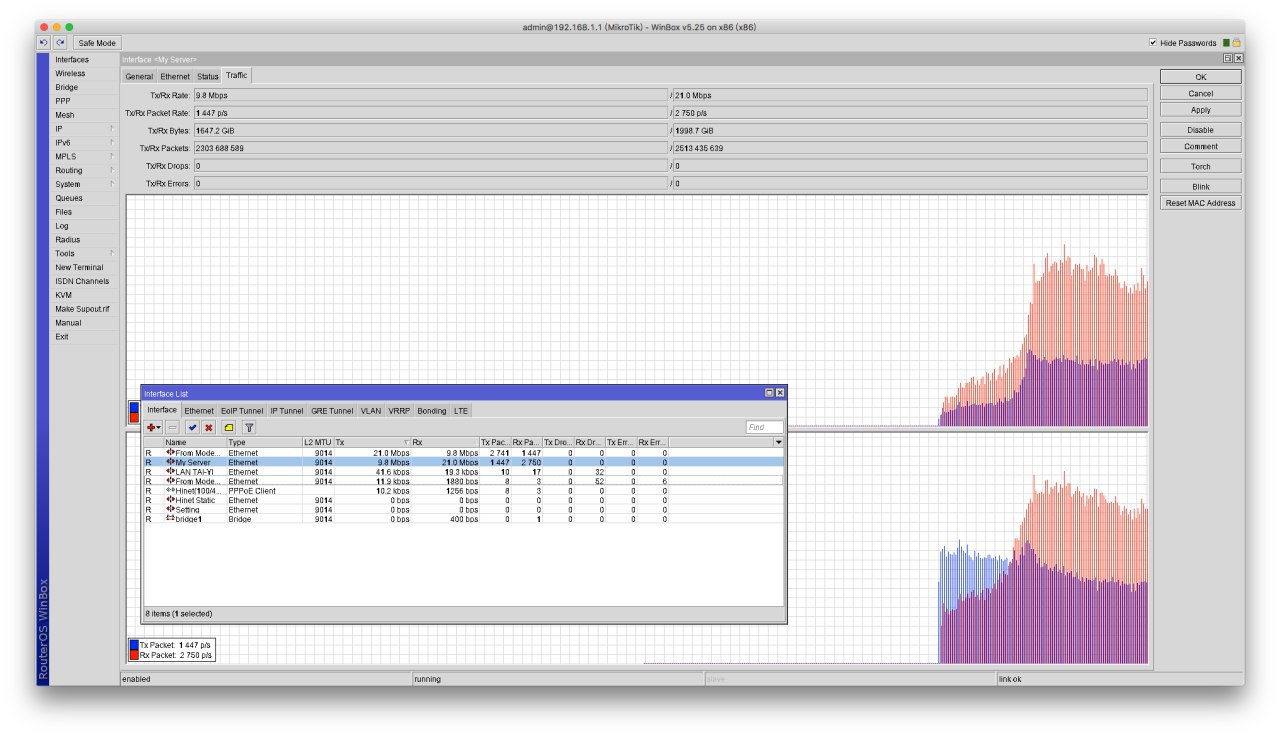Open the column chooser dropdown arrow

tap(778, 442)
